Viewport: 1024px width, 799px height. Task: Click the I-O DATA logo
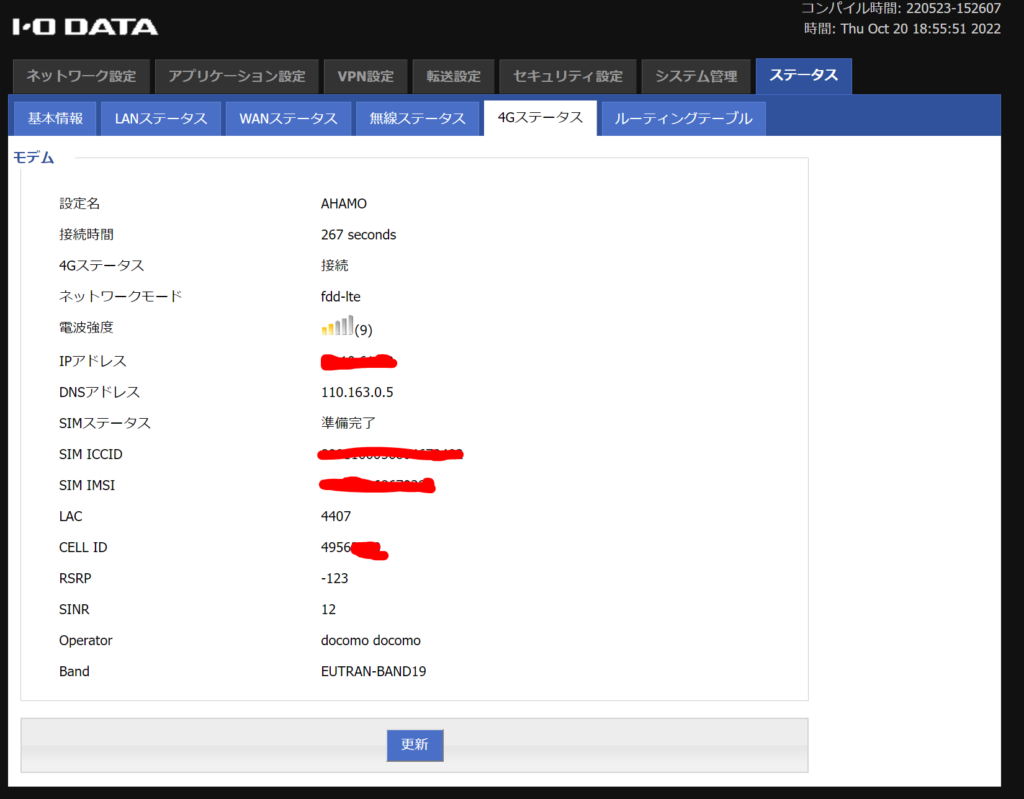click(85, 26)
